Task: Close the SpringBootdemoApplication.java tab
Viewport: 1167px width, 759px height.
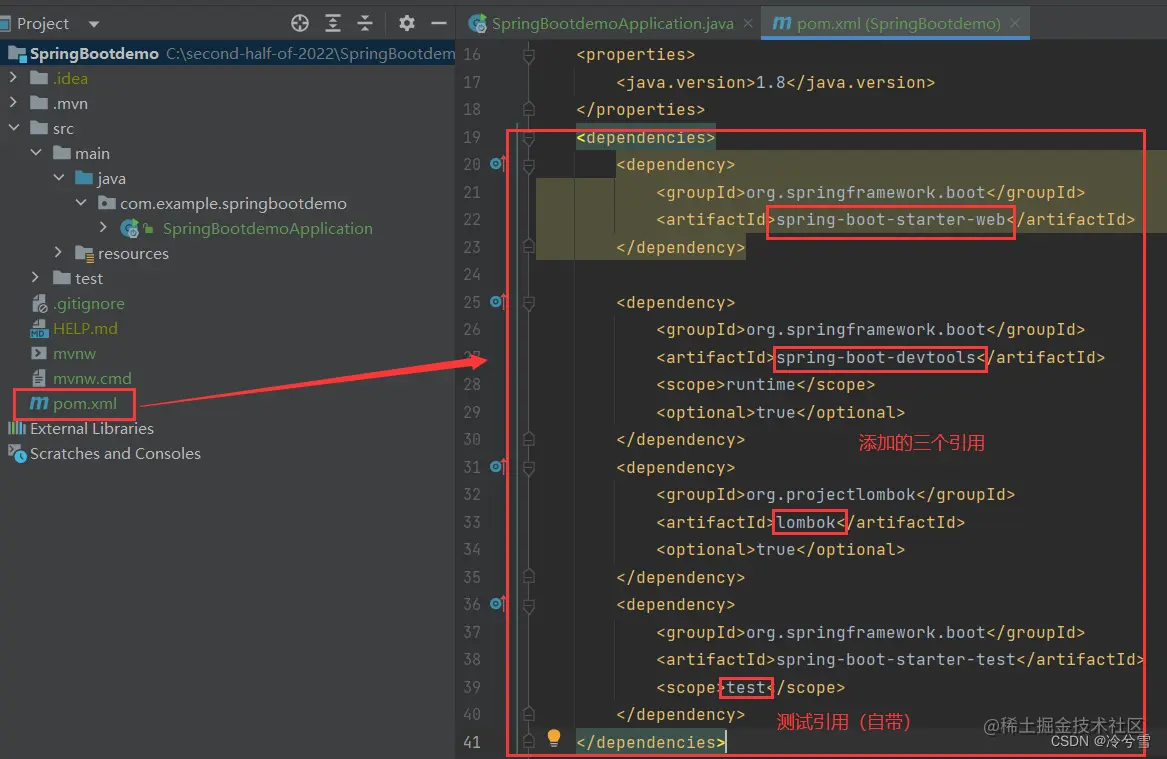Action: pyautogui.click(x=748, y=23)
